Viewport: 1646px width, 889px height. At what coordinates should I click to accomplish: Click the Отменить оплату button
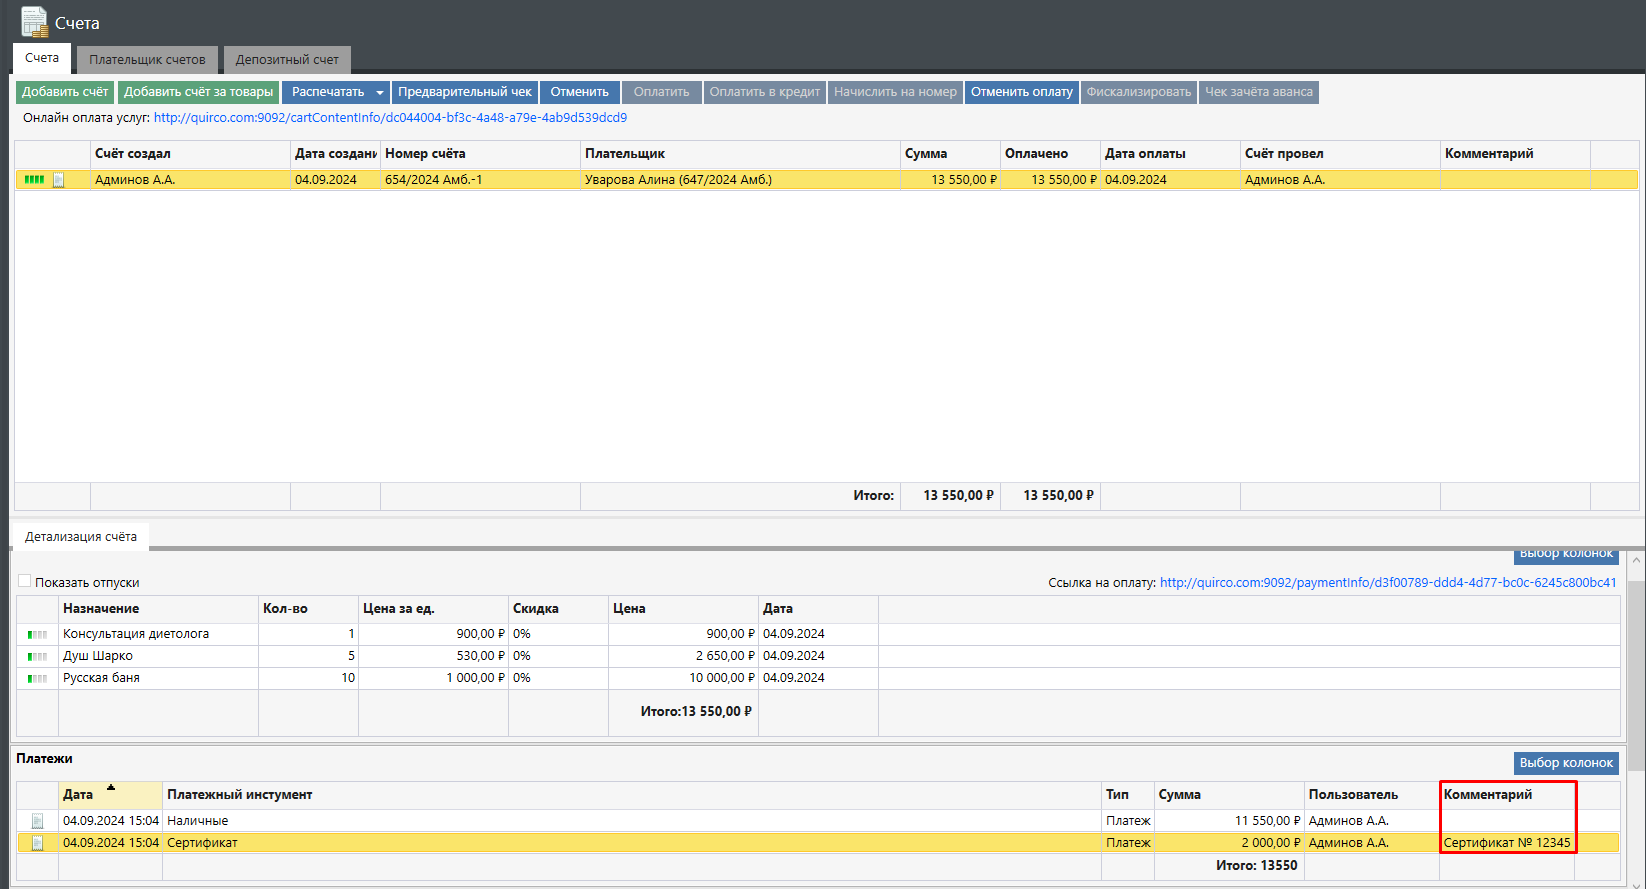pyautogui.click(x=1021, y=92)
